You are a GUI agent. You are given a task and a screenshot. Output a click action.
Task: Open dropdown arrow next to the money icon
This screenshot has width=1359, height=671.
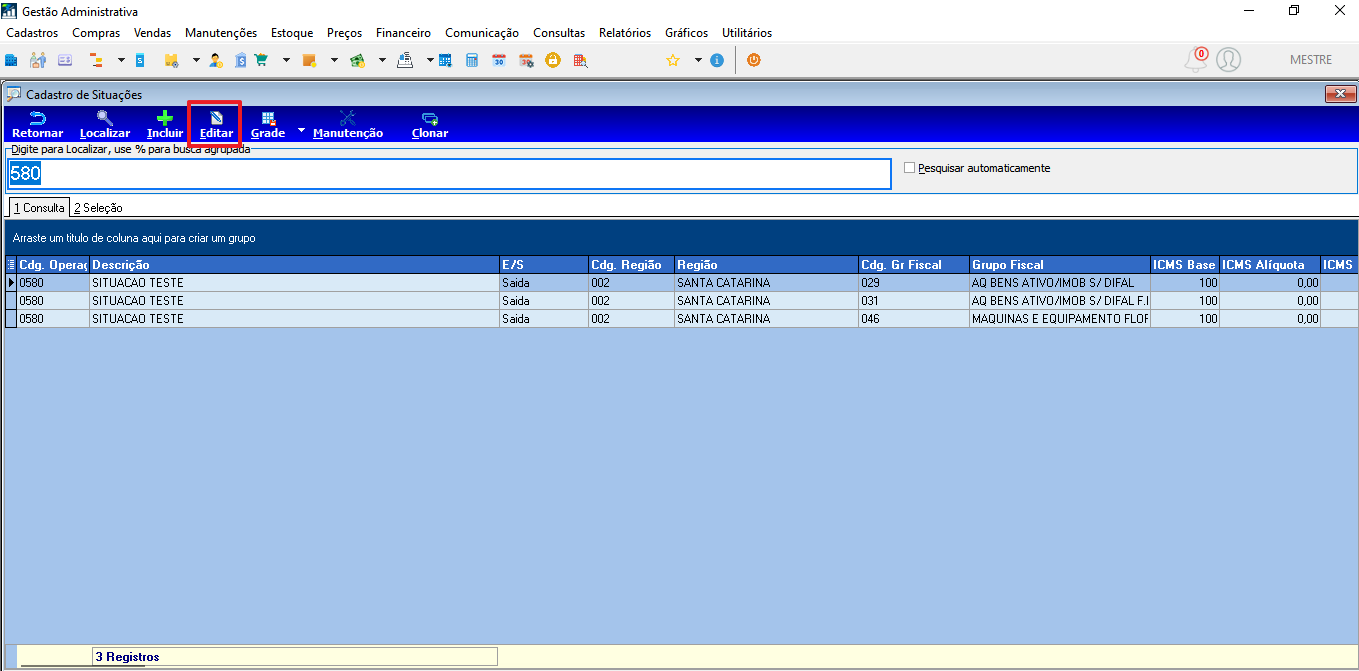coord(382,60)
